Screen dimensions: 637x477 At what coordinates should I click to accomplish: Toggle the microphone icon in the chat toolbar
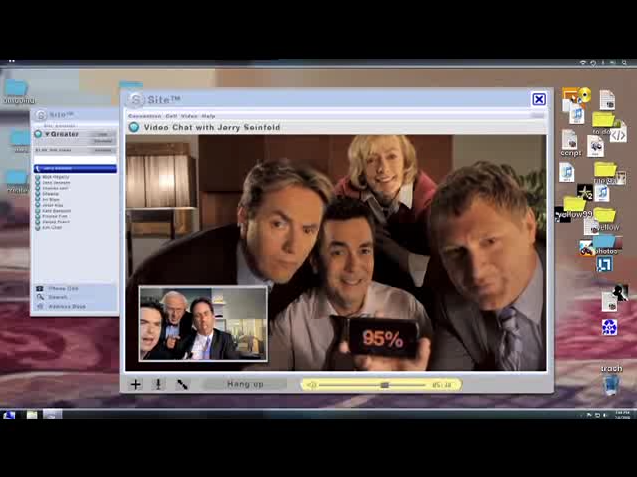[158, 384]
